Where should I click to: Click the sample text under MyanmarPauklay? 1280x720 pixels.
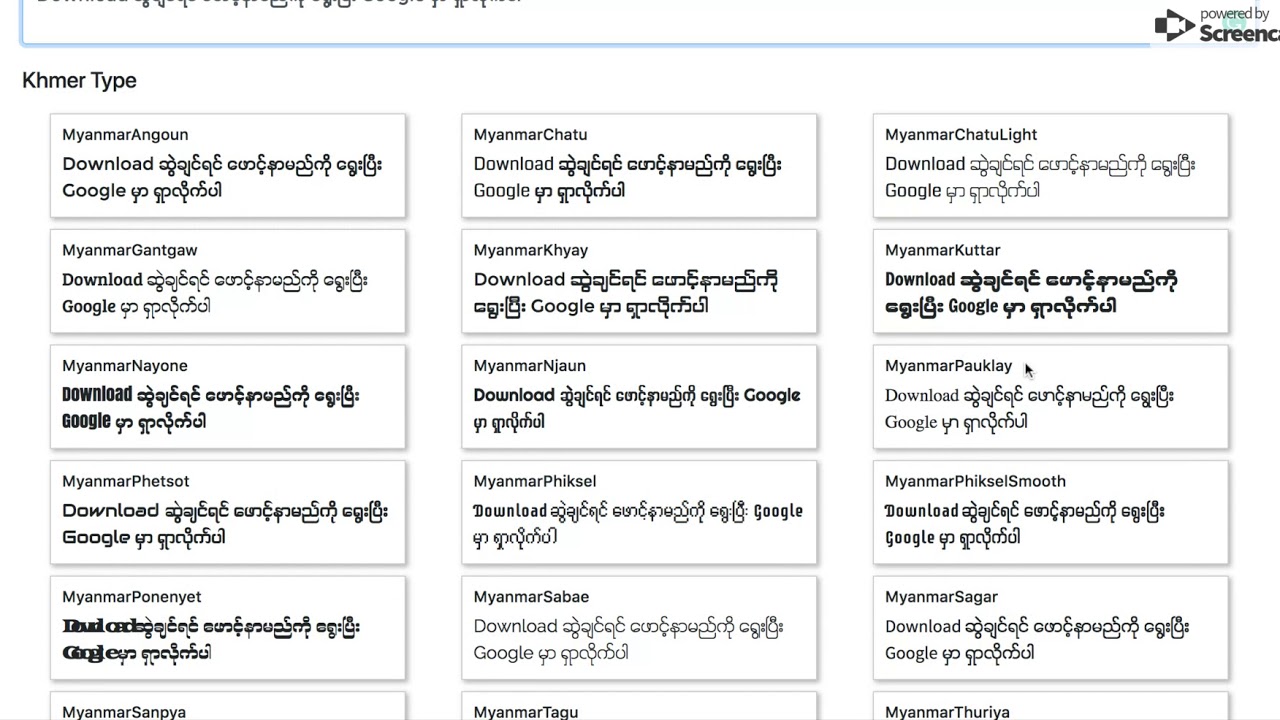click(x=1030, y=408)
